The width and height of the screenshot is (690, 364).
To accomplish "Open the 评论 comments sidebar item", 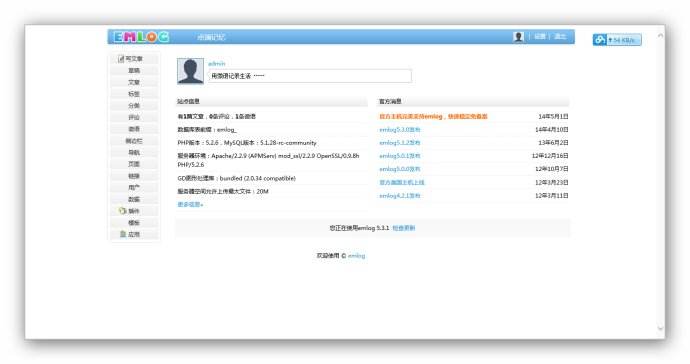I will [x=134, y=118].
